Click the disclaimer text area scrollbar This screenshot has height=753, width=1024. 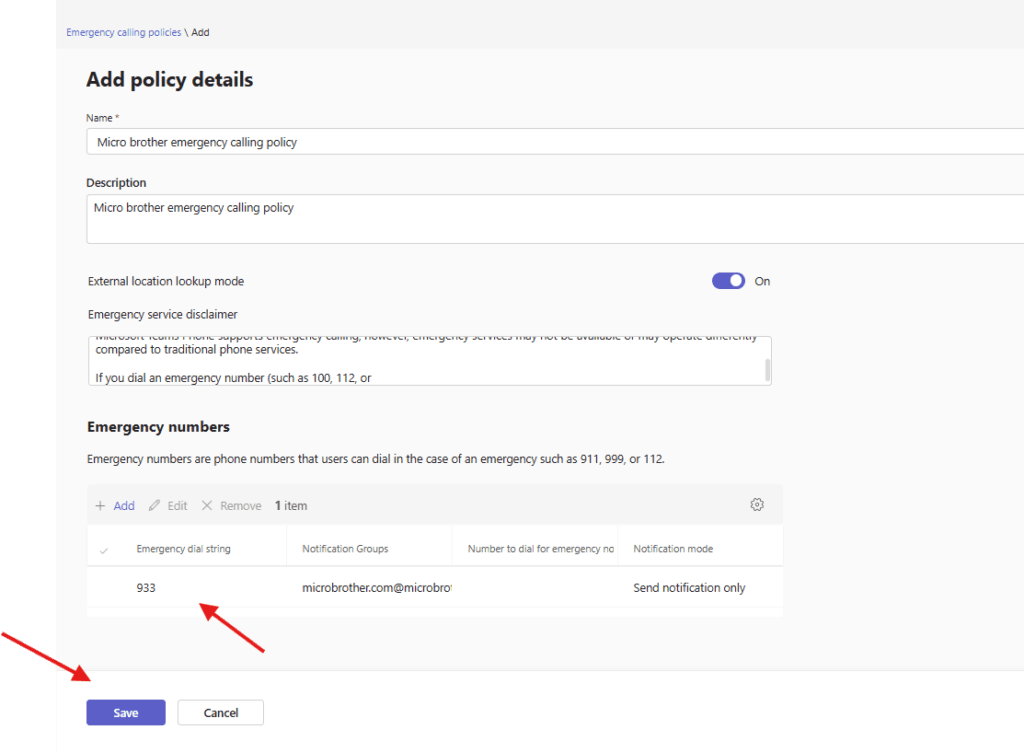[x=768, y=370]
